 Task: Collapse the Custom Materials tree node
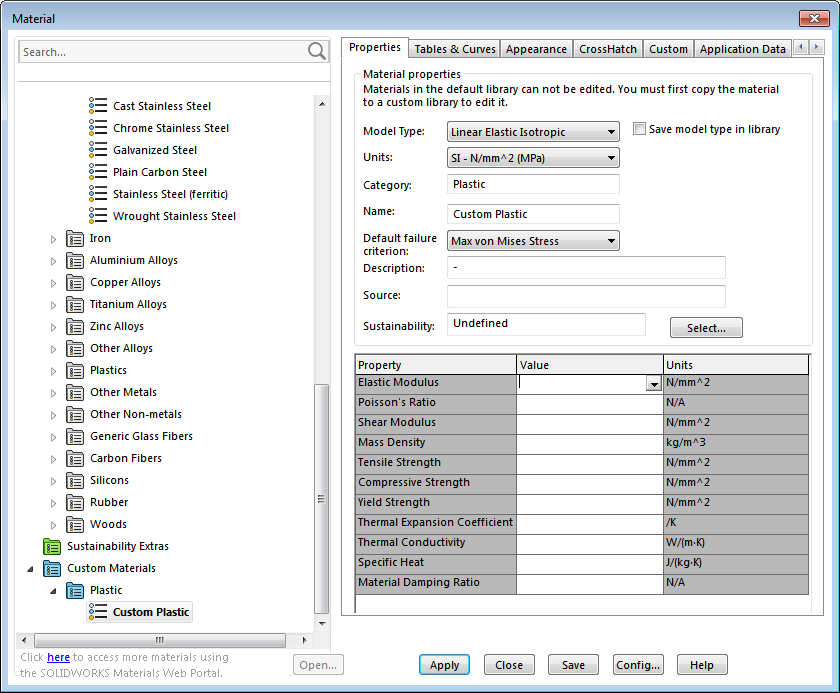click(x=30, y=568)
